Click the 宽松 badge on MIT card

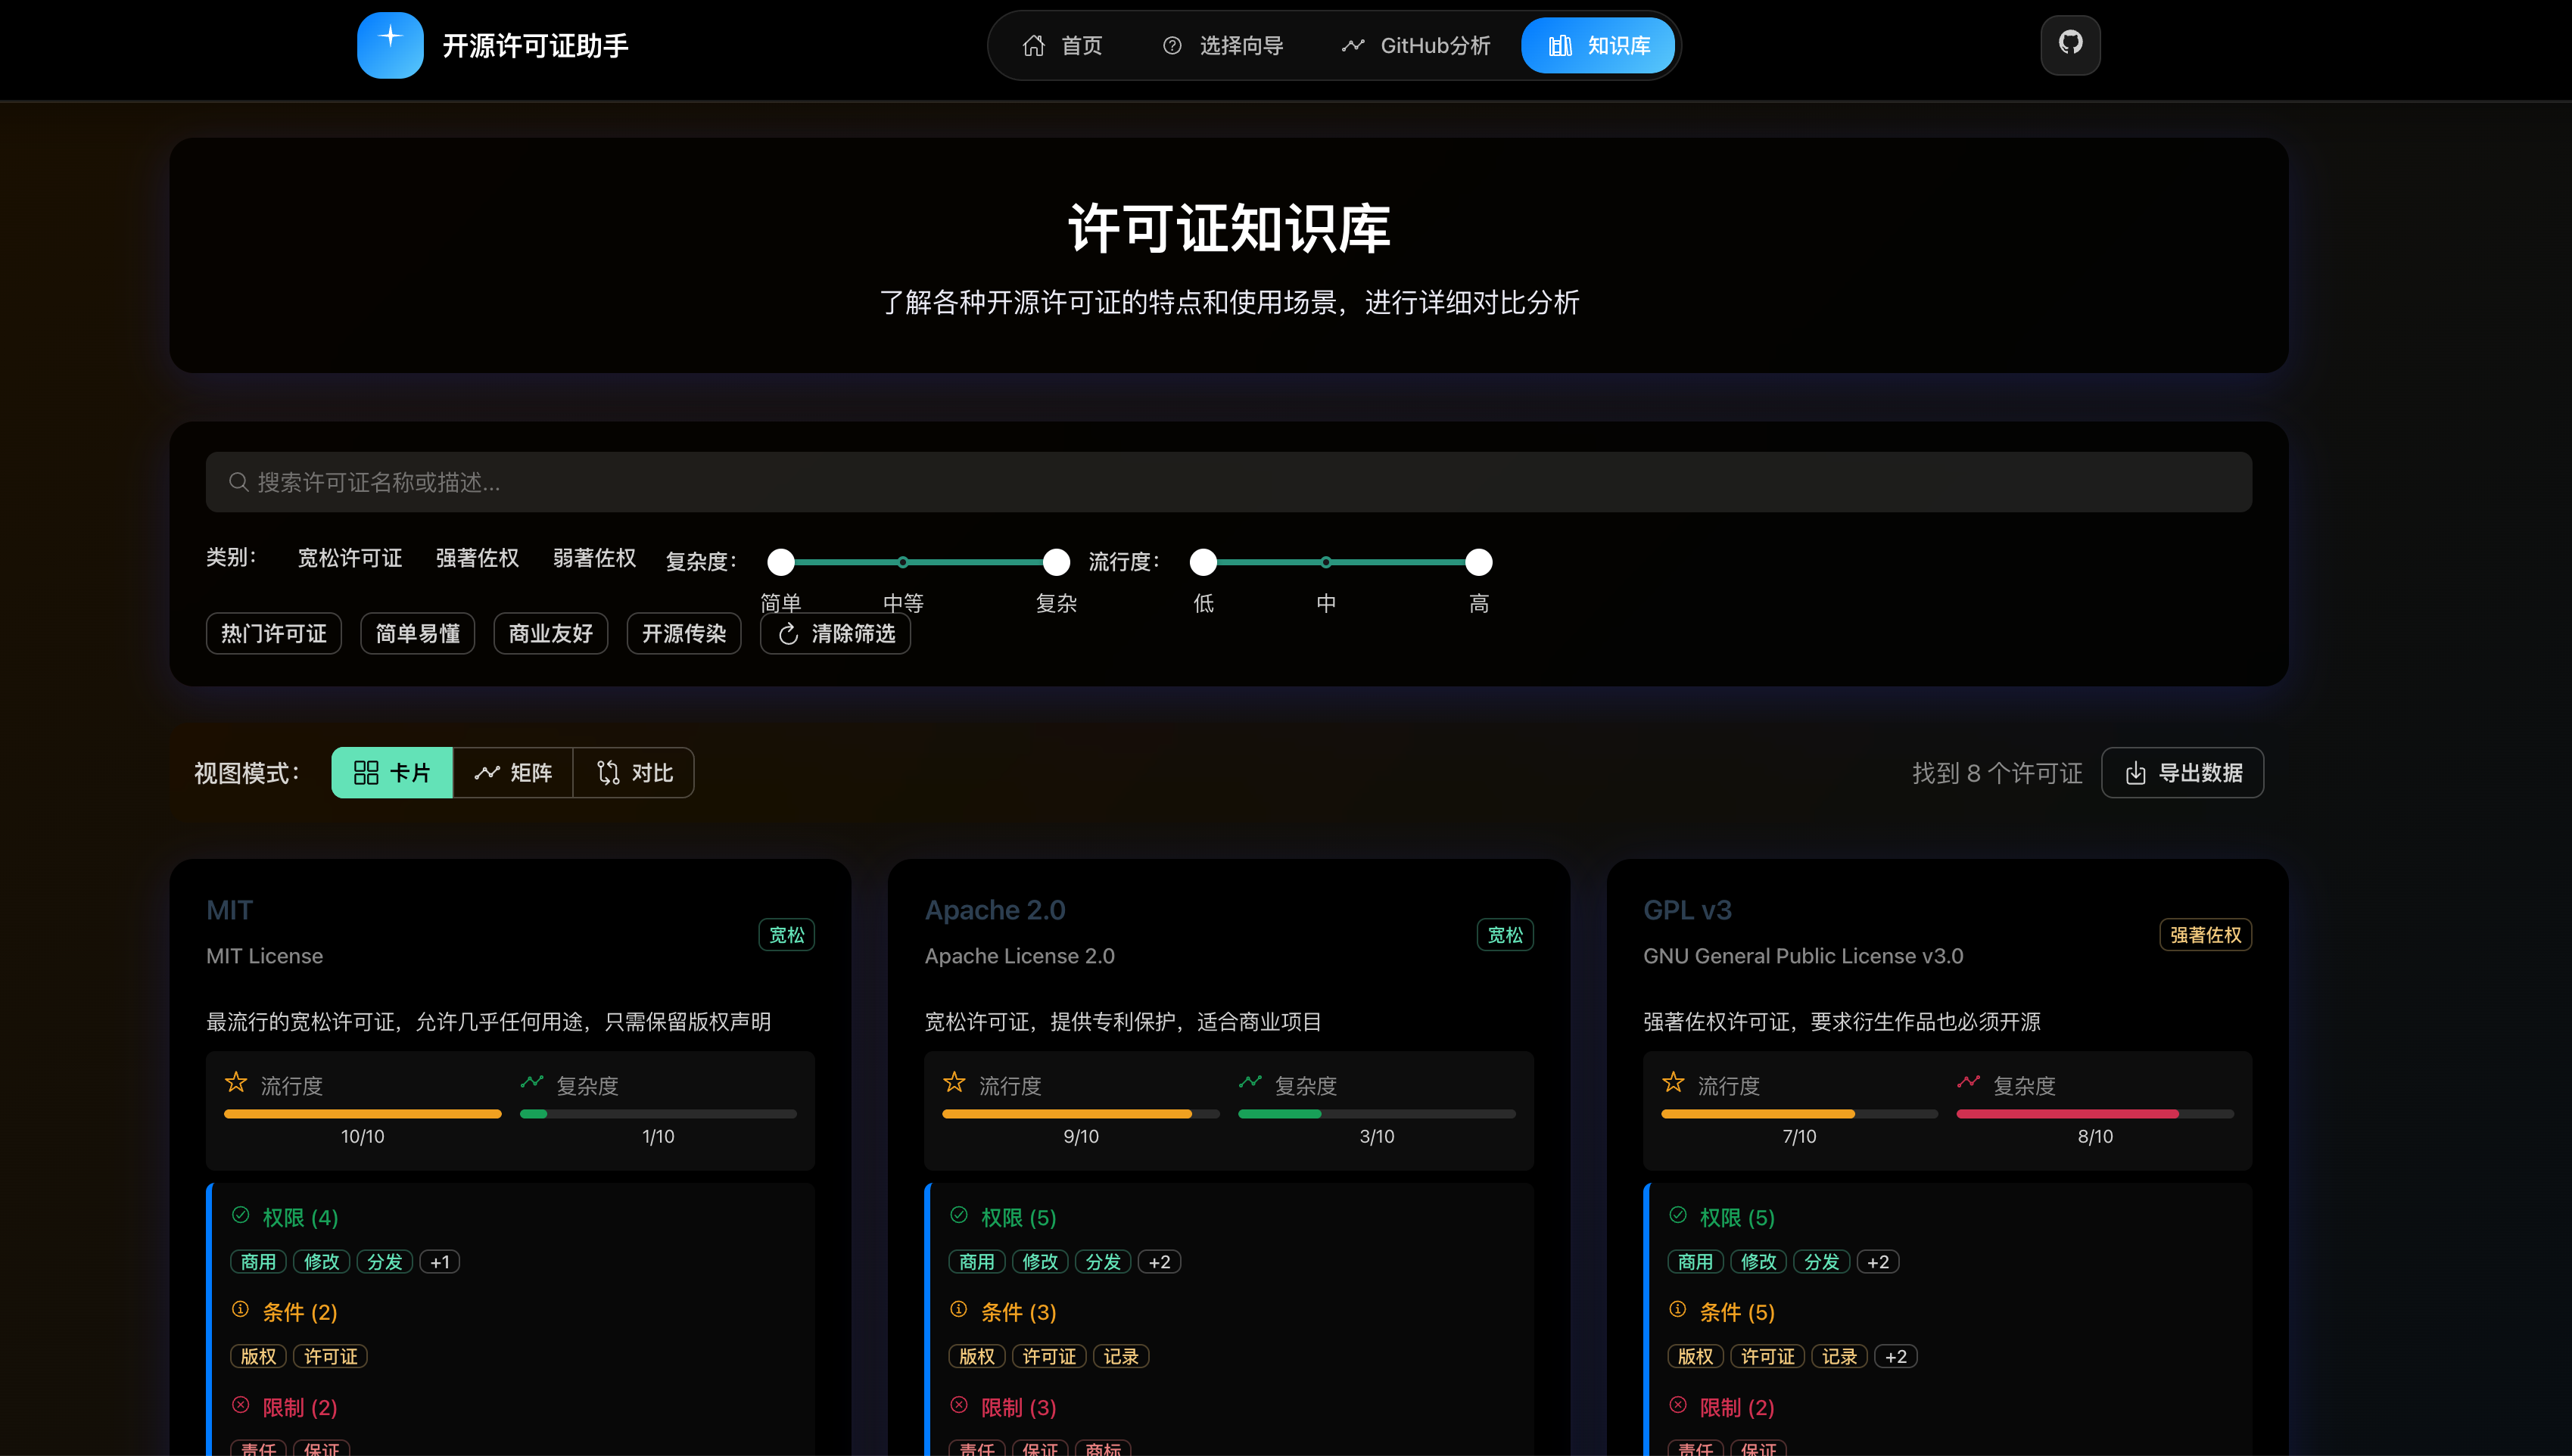click(x=786, y=934)
